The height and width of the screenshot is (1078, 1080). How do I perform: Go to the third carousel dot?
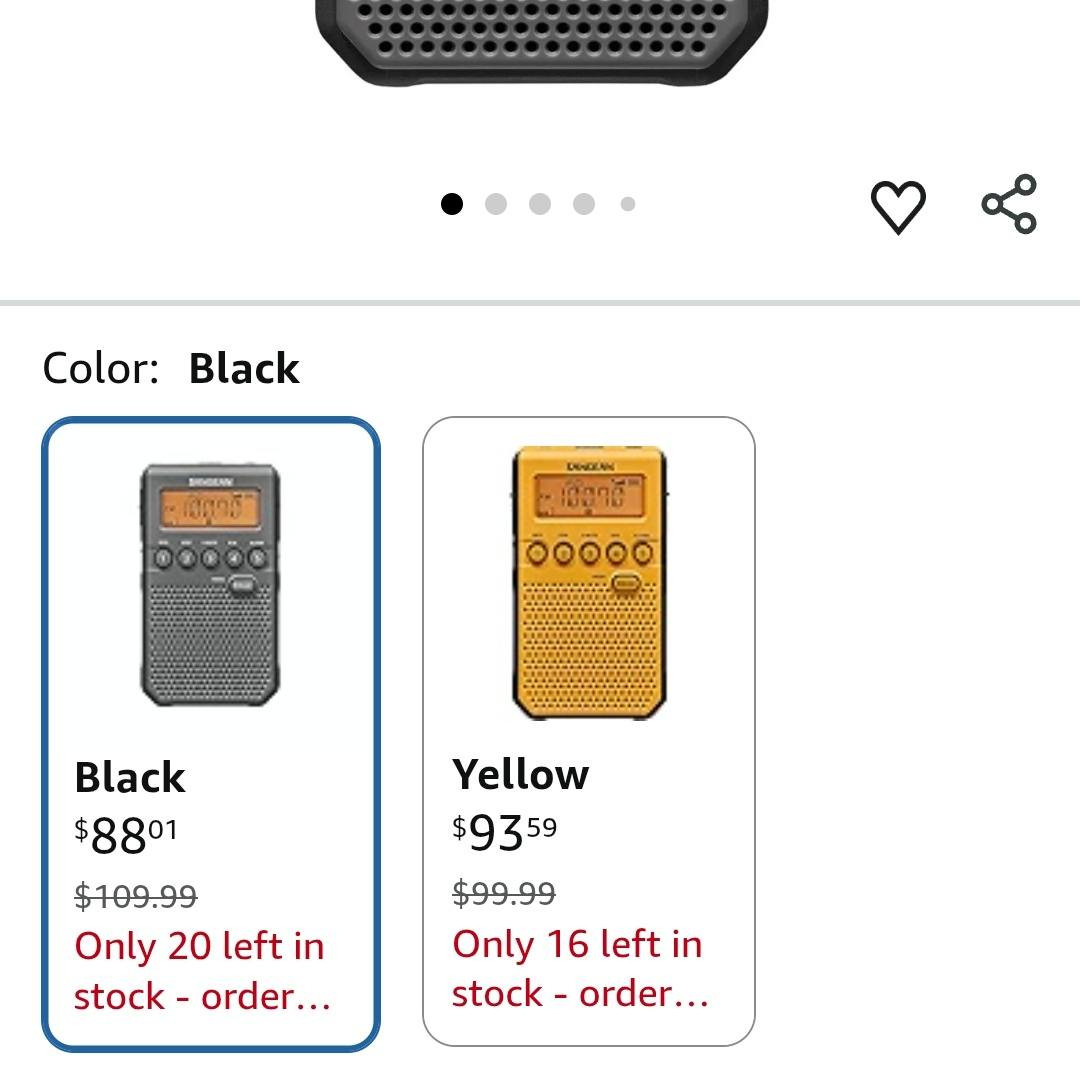click(540, 204)
